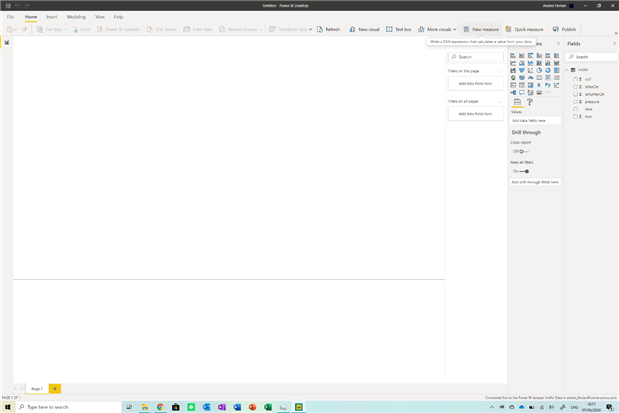Screen dimensions: 619x413
Task: Check the co2 field checkbox
Action: tap(575, 79)
